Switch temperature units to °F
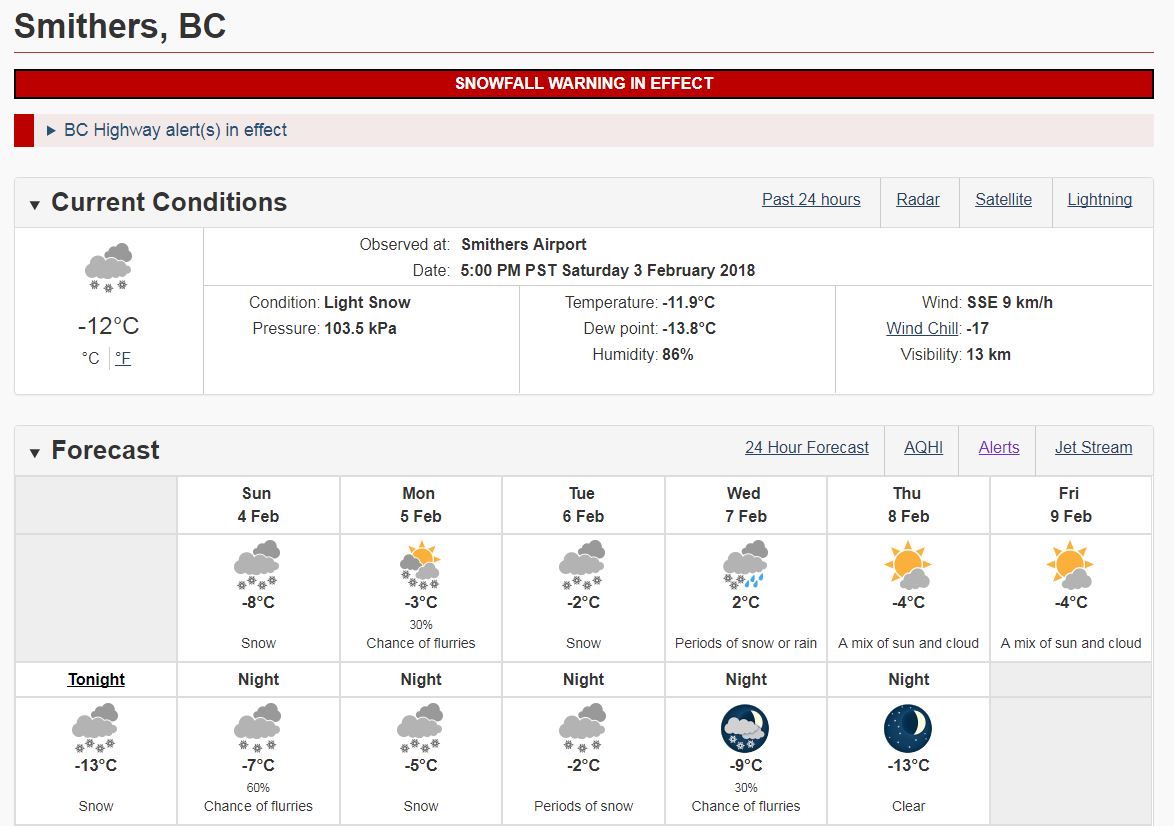 point(123,358)
